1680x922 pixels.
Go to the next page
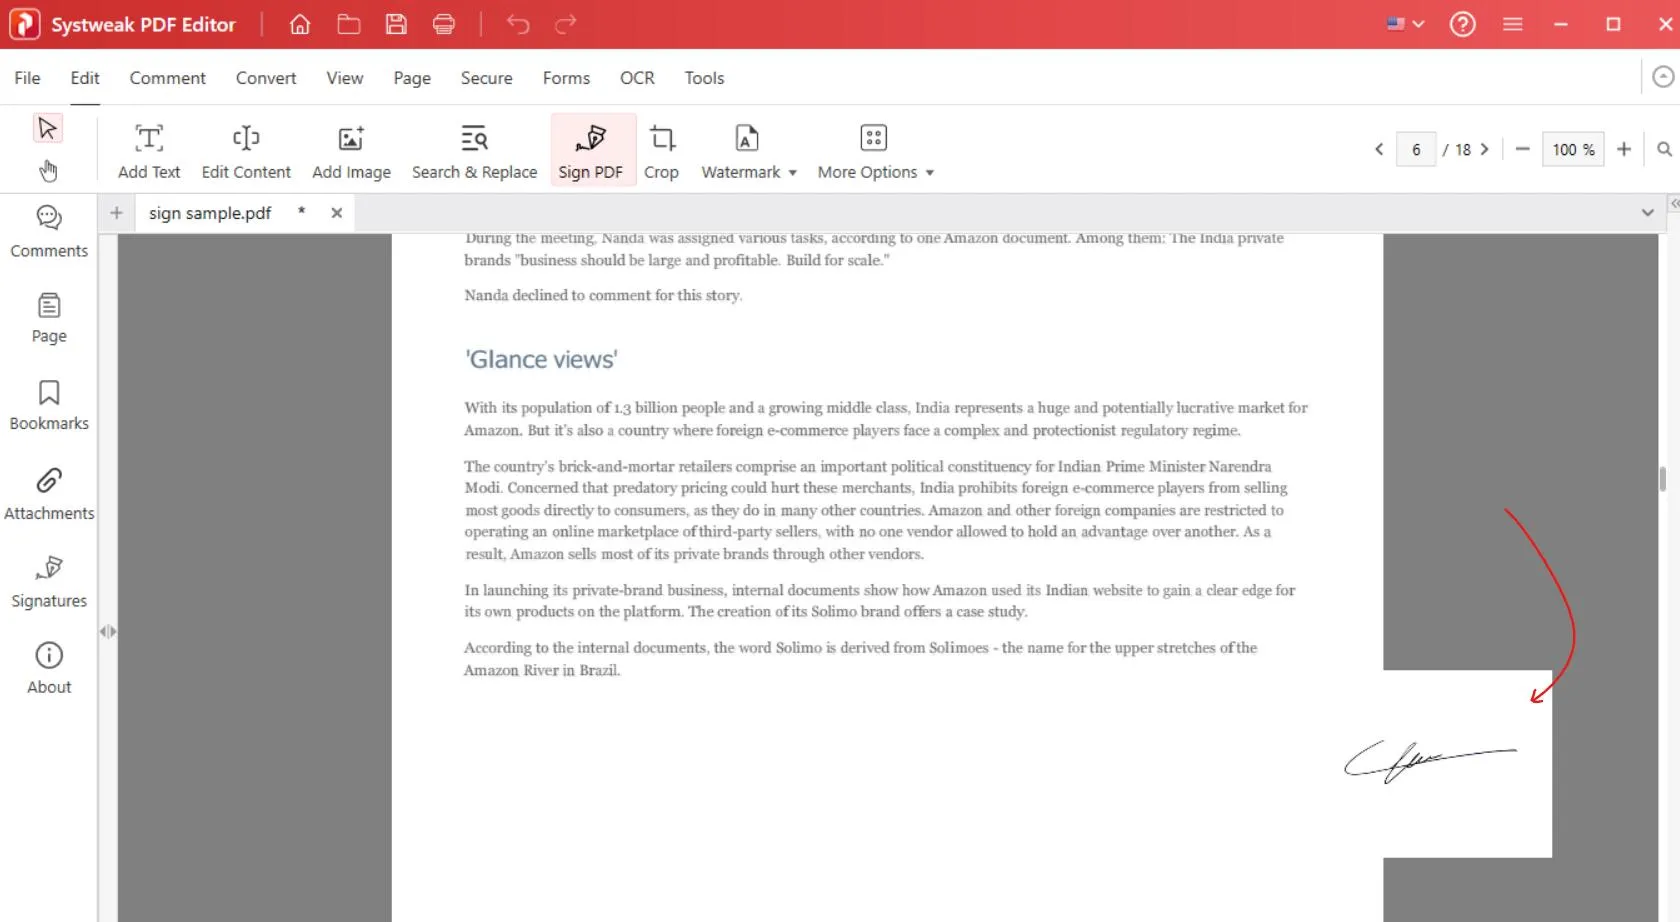click(x=1485, y=149)
